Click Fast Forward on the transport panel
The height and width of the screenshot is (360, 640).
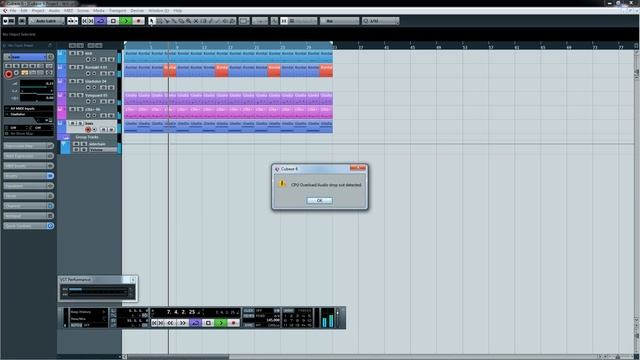(183, 323)
